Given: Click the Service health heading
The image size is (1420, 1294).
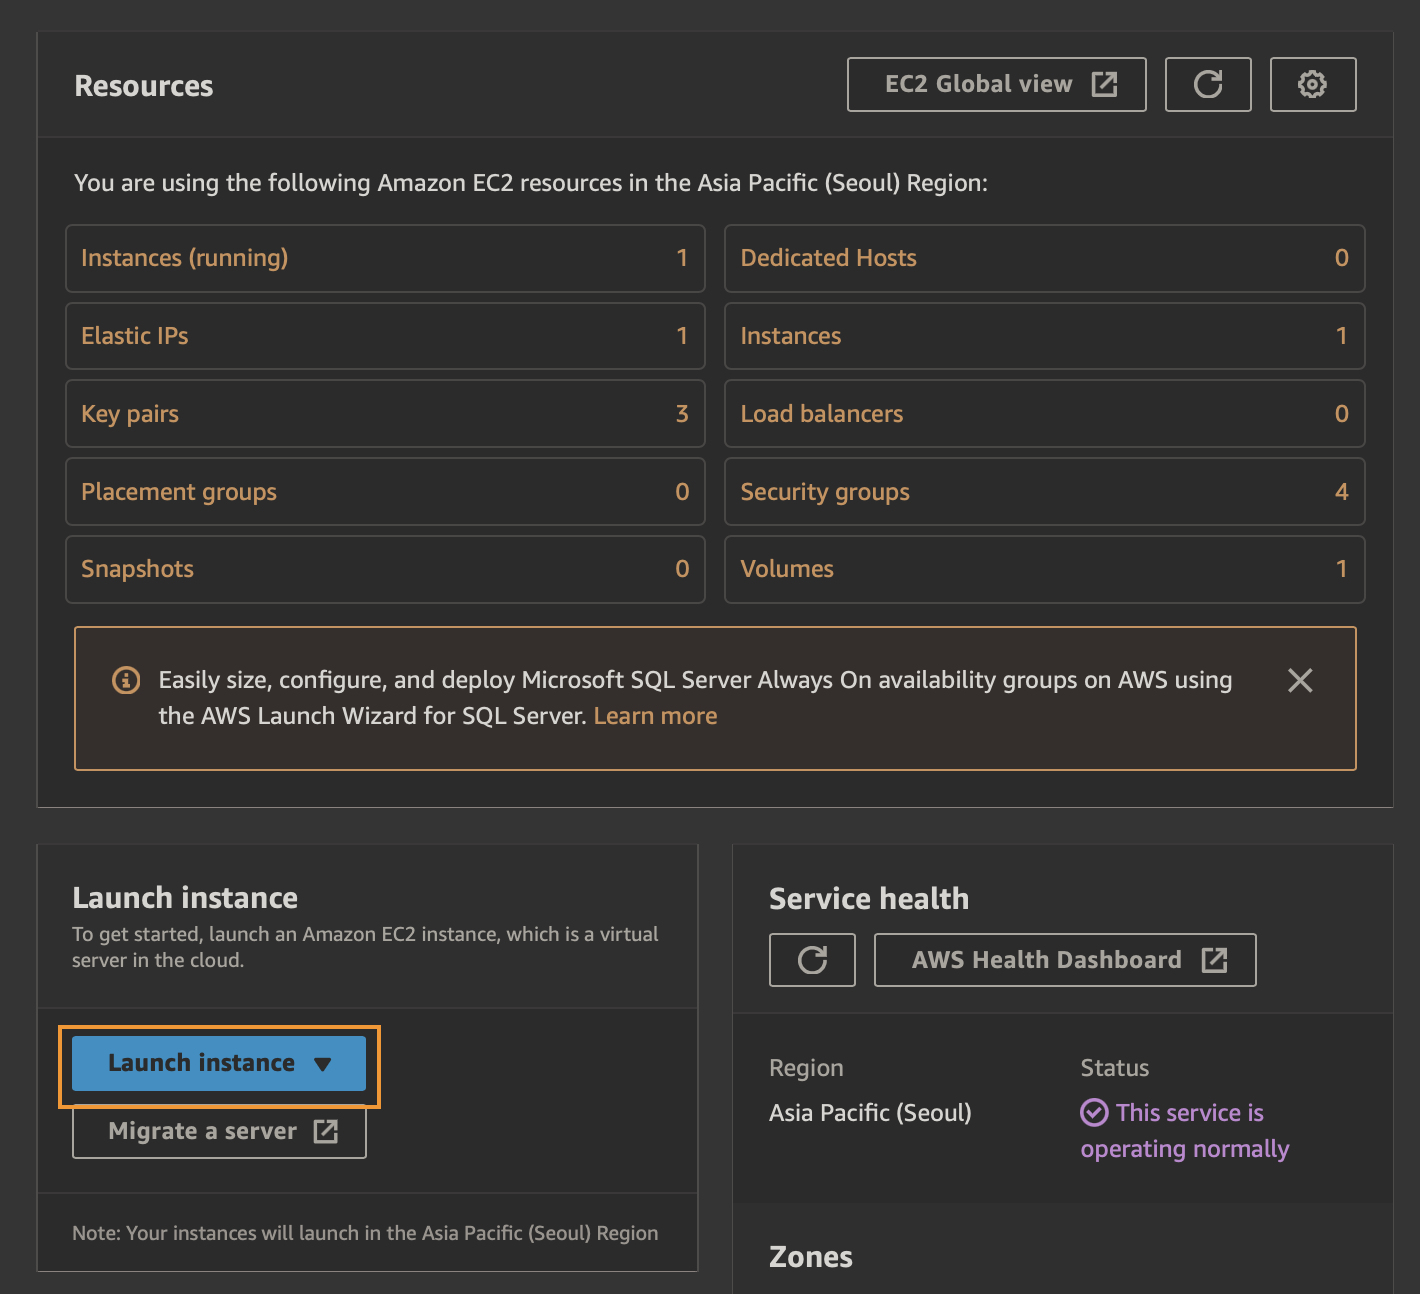Looking at the screenshot, I should coord(869,899).
